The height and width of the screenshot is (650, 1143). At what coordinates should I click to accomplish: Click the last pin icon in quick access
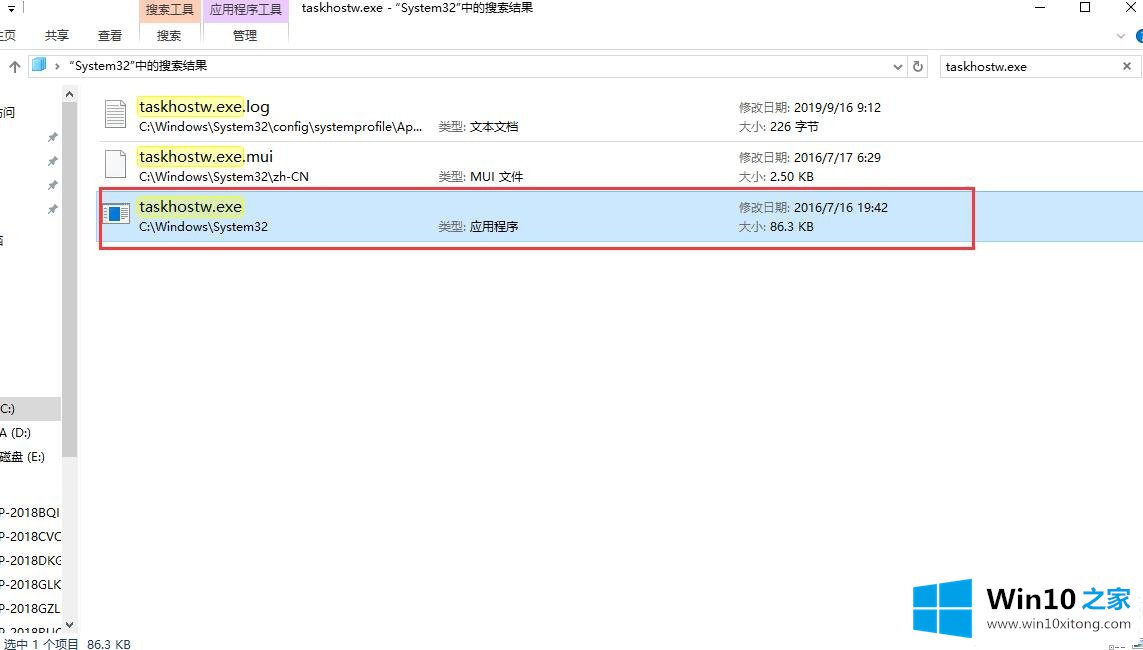[52, 209]
